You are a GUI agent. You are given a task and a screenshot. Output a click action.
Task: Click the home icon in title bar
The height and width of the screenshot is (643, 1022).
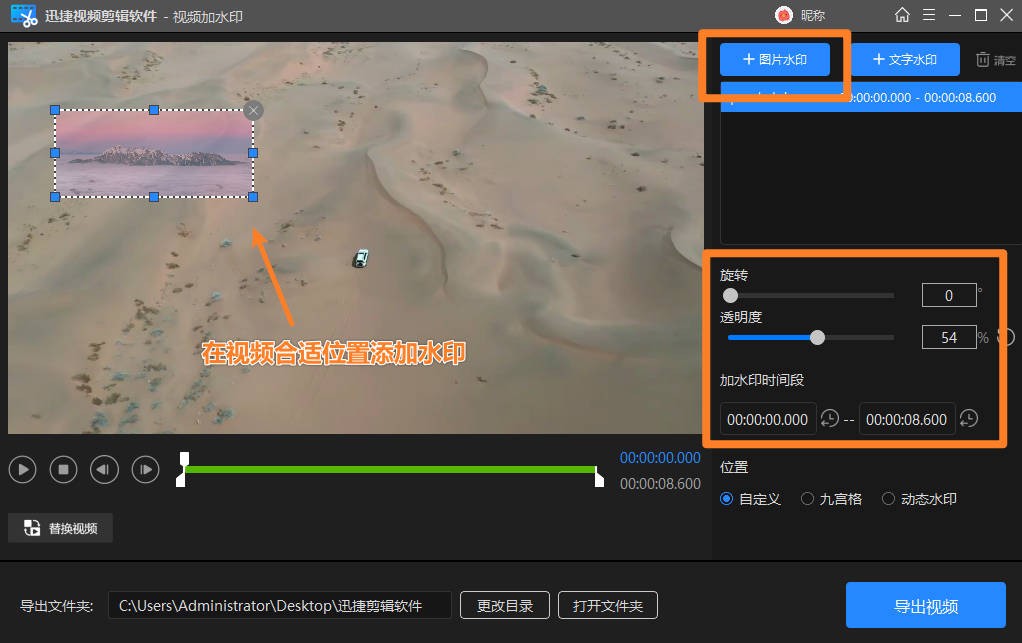902,15
